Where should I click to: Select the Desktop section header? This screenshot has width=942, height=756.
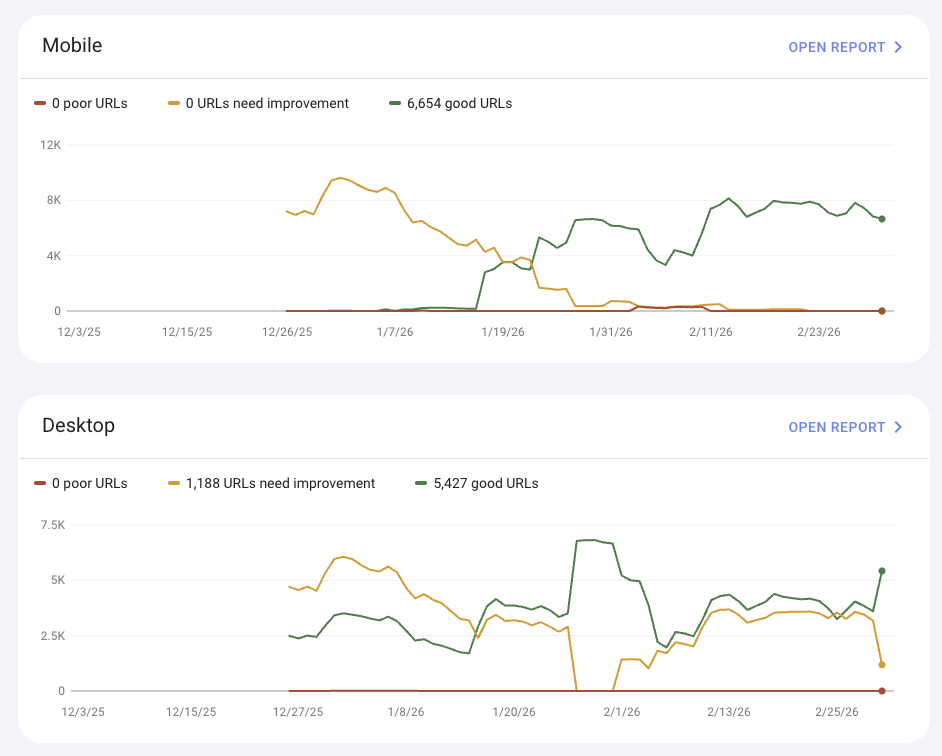[x=78, y=426]
